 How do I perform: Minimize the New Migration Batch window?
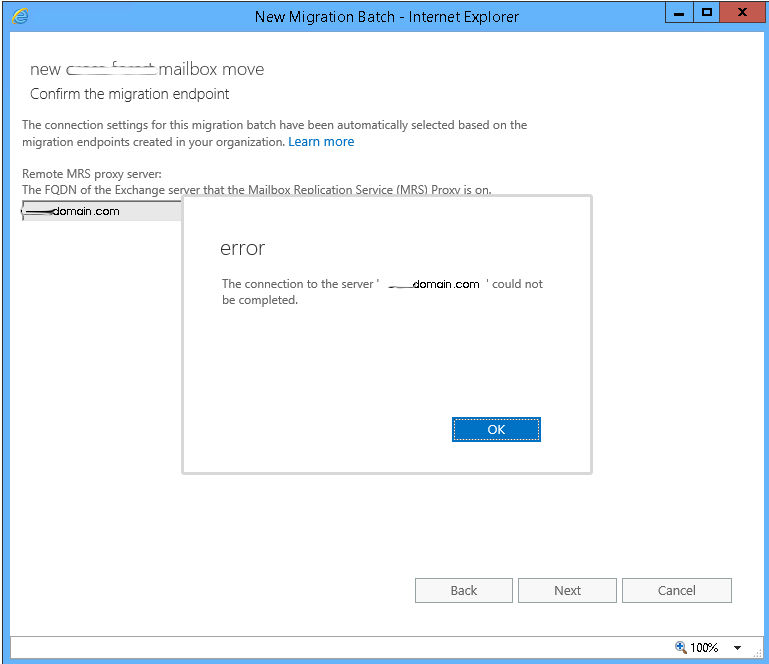(x=677, y=13)
